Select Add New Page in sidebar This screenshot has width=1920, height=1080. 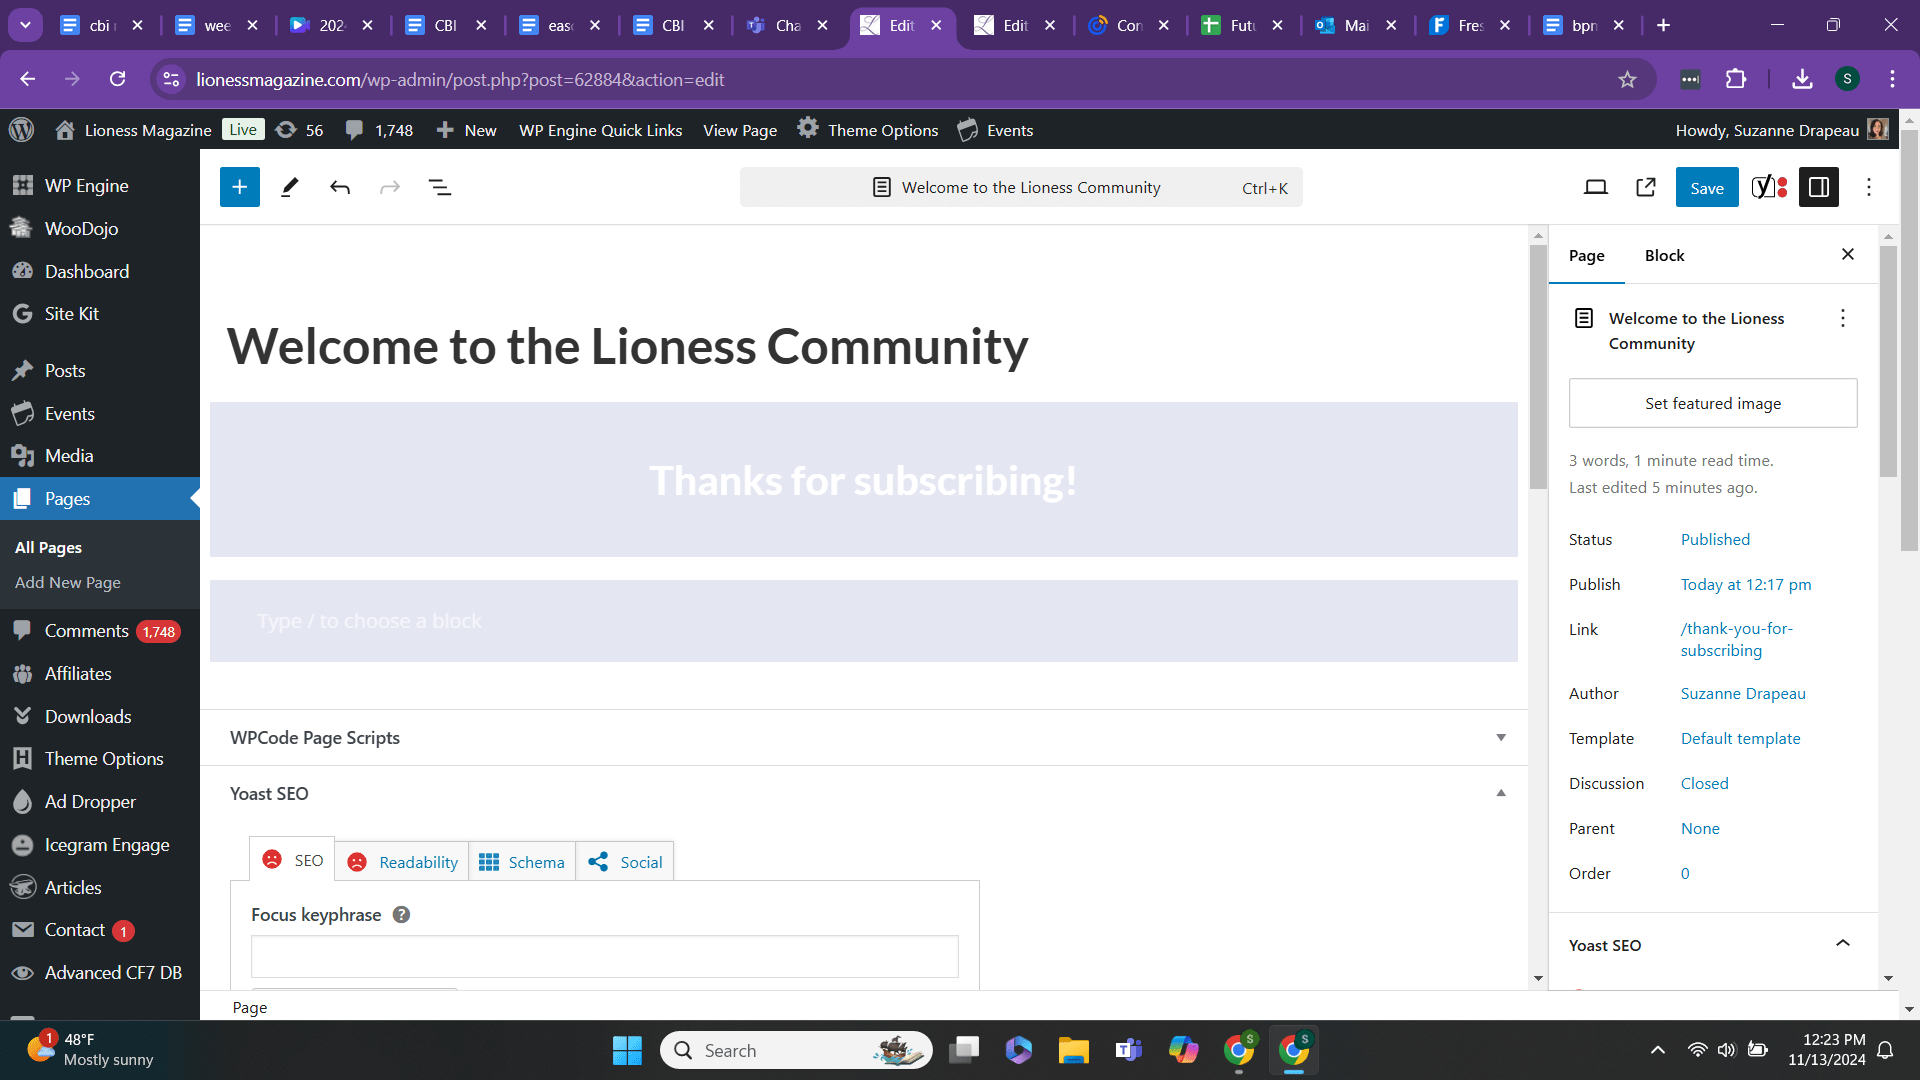tap(68, 582)
